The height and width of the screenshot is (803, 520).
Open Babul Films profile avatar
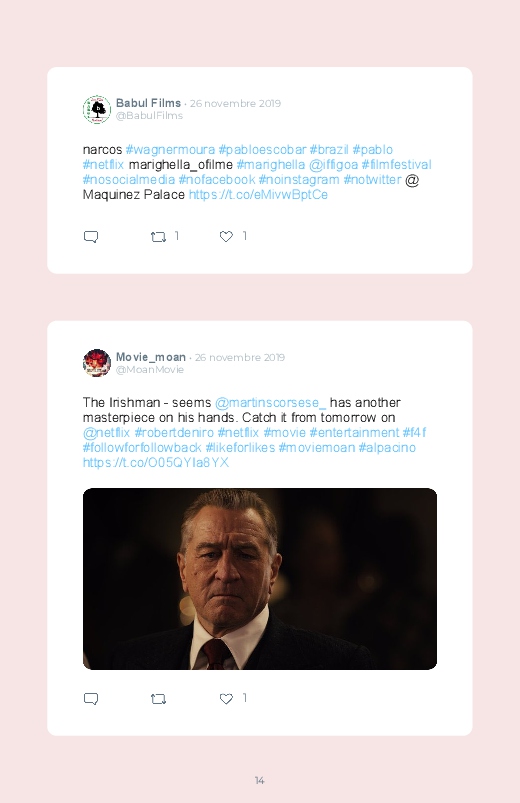point(97,109)
